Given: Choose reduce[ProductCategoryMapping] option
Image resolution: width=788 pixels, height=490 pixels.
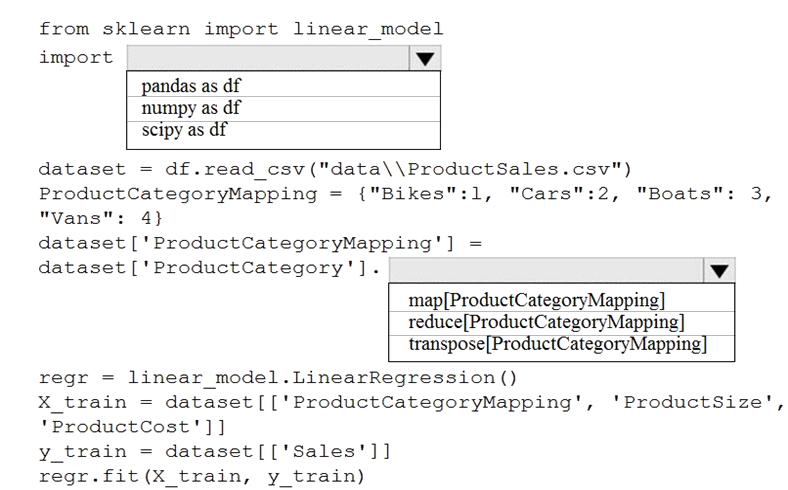Looking at the screenshot, I should pos(561,322).
